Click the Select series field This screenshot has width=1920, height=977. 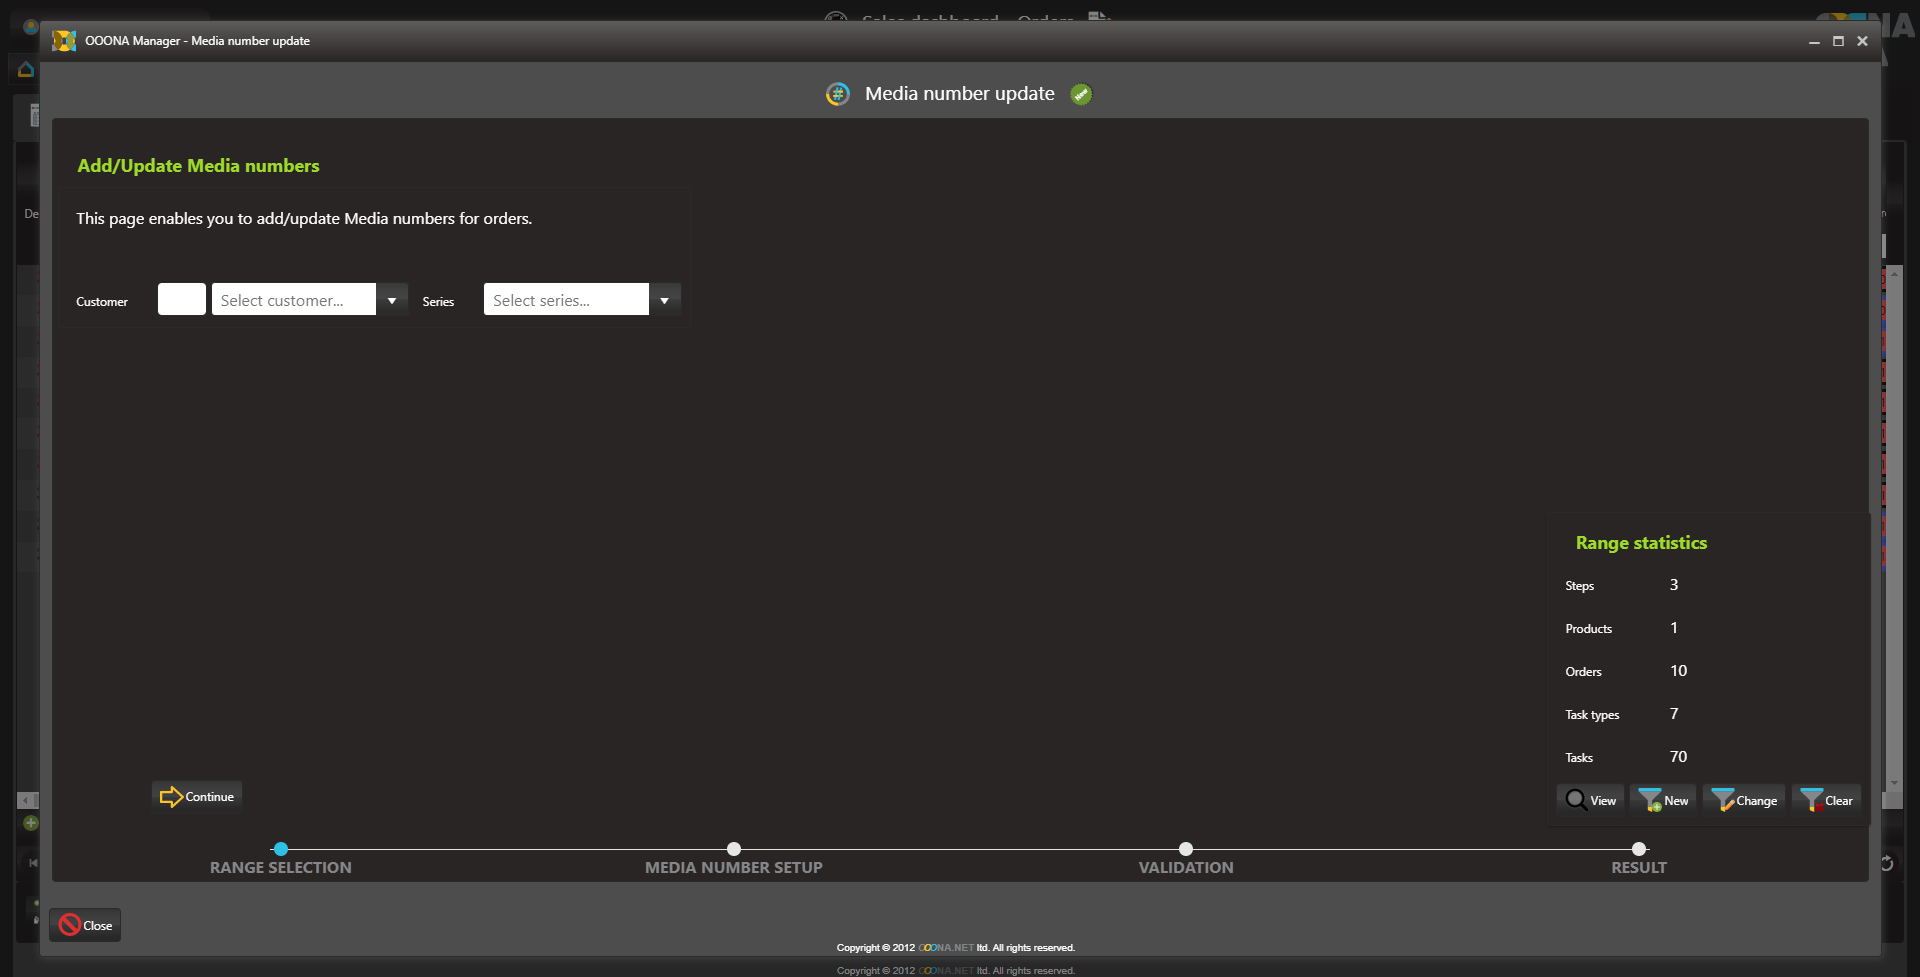pyautogui.click(x=566, y=300)
